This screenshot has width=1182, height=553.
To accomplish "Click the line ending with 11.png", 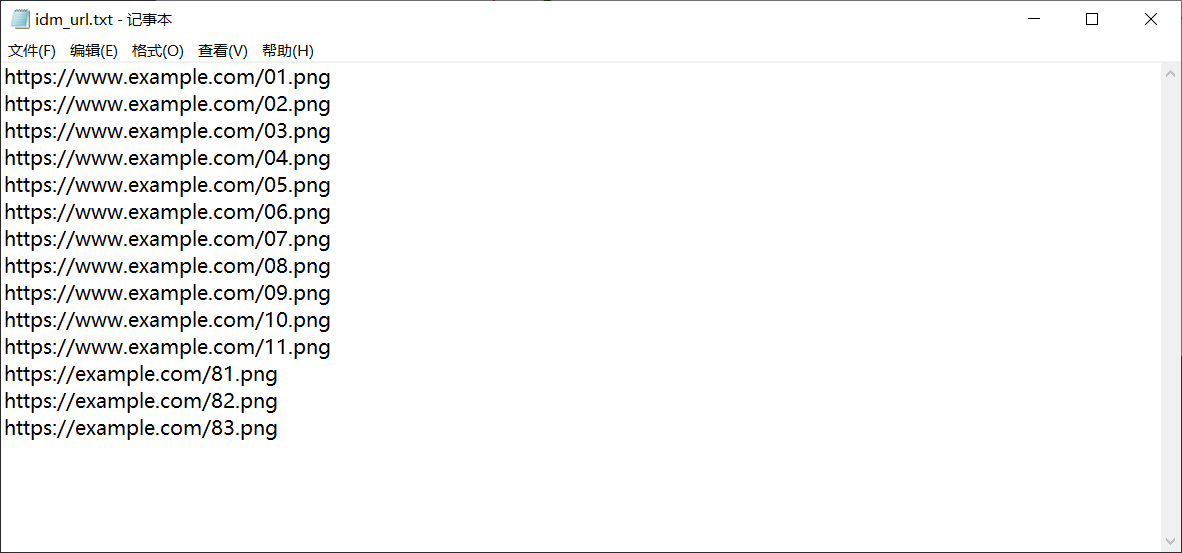I will [x=167, y=347].
